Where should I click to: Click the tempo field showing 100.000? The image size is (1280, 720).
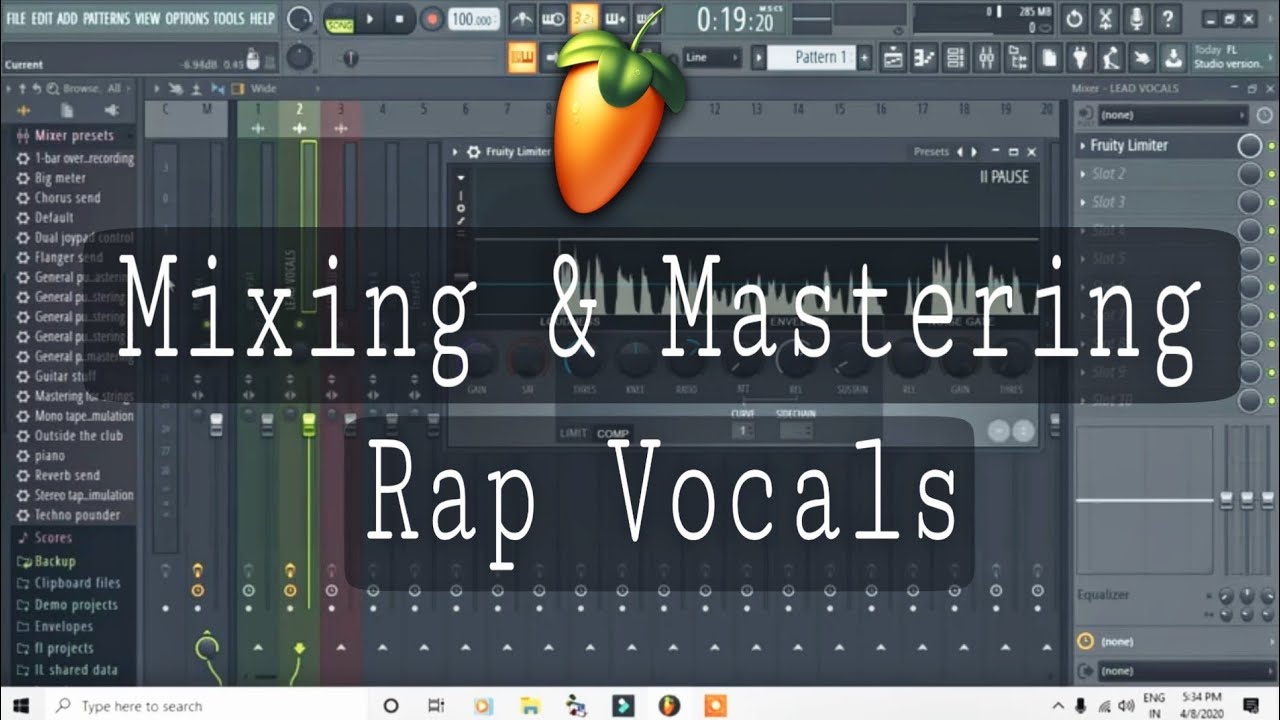[x=474, y=18]
